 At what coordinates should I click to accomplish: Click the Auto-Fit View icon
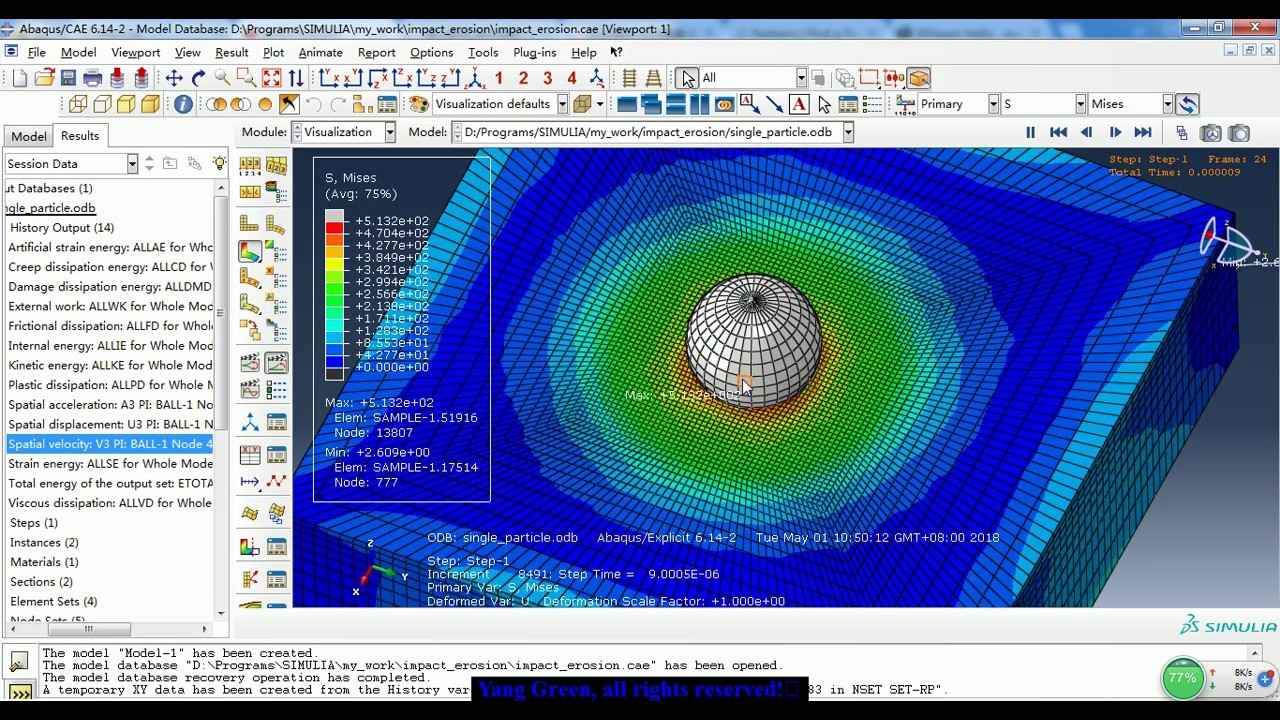[x=271, y=78]
